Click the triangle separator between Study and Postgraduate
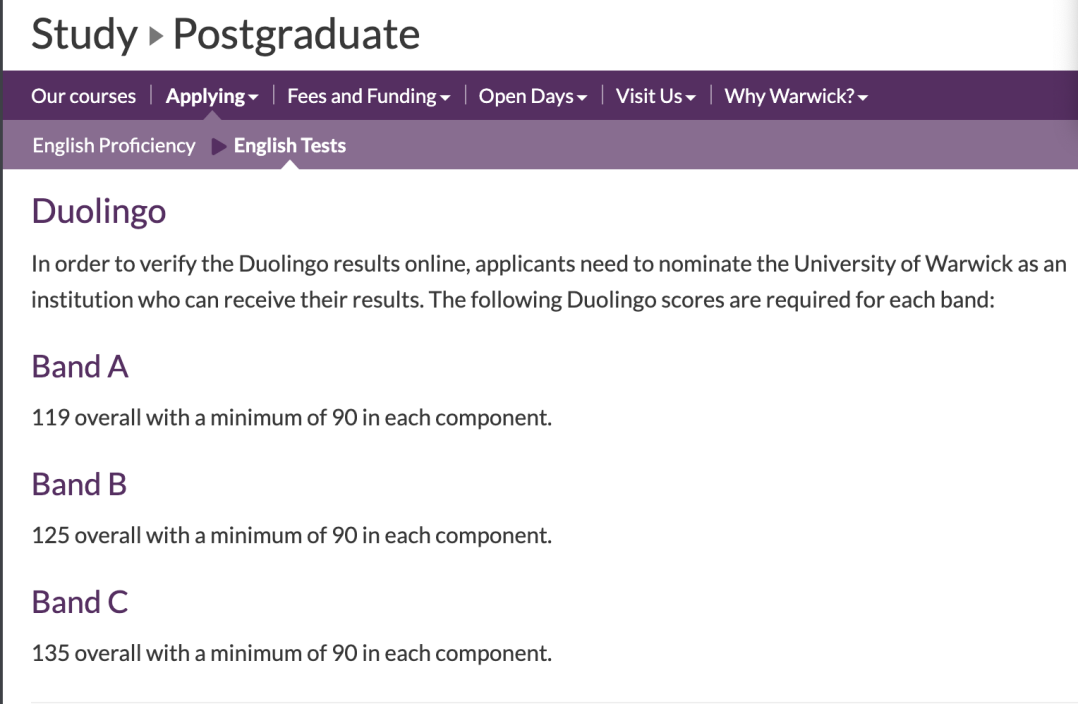The image size is (1078, 704). (156, 36)
